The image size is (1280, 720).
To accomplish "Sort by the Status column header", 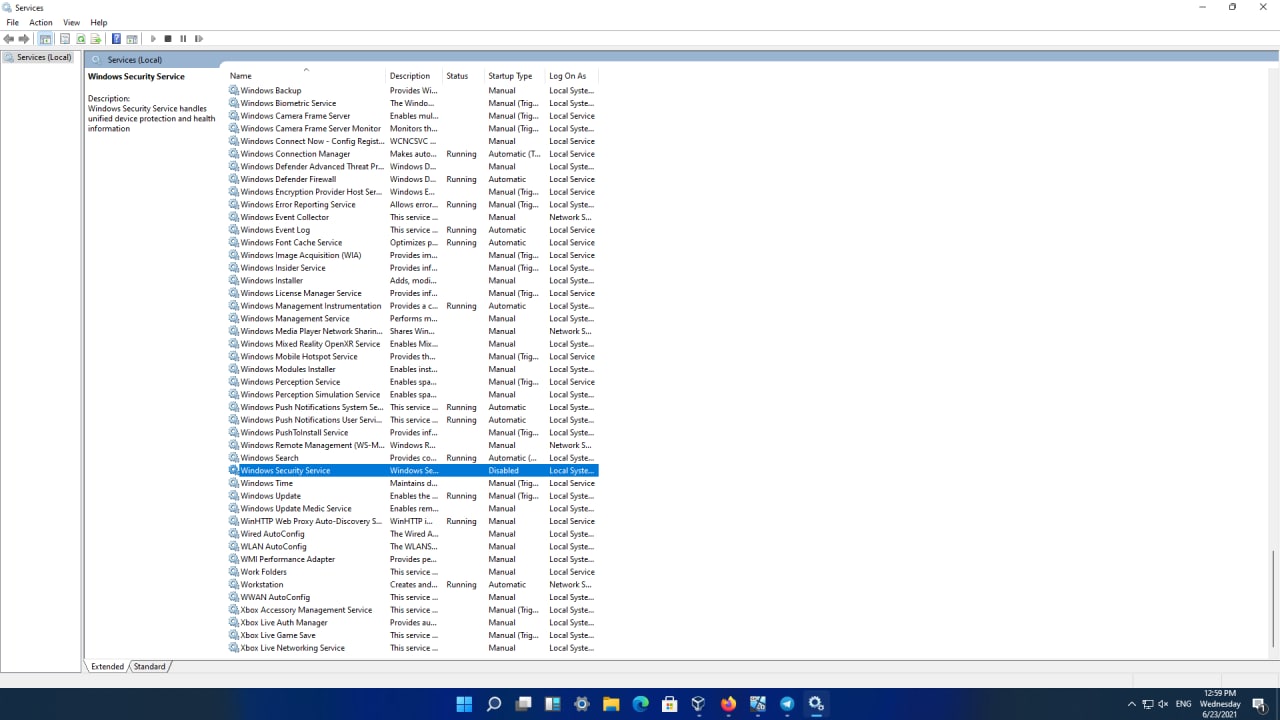I will coord(463,76).
